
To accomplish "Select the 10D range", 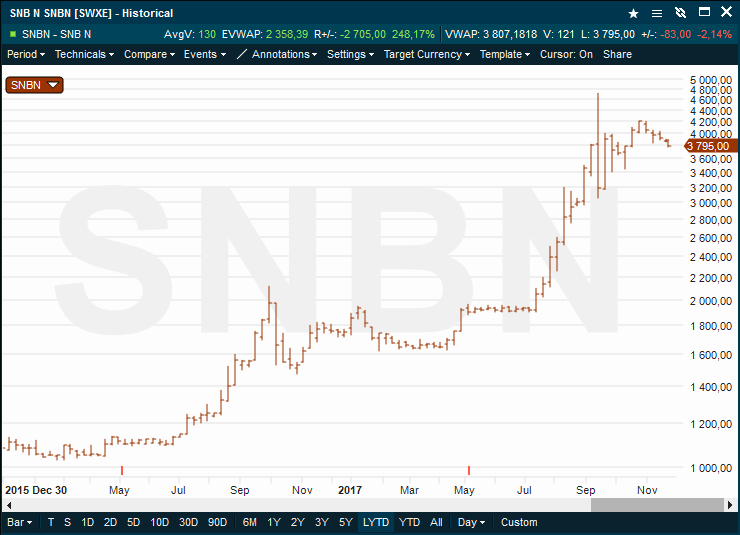I will pos(160,522).
